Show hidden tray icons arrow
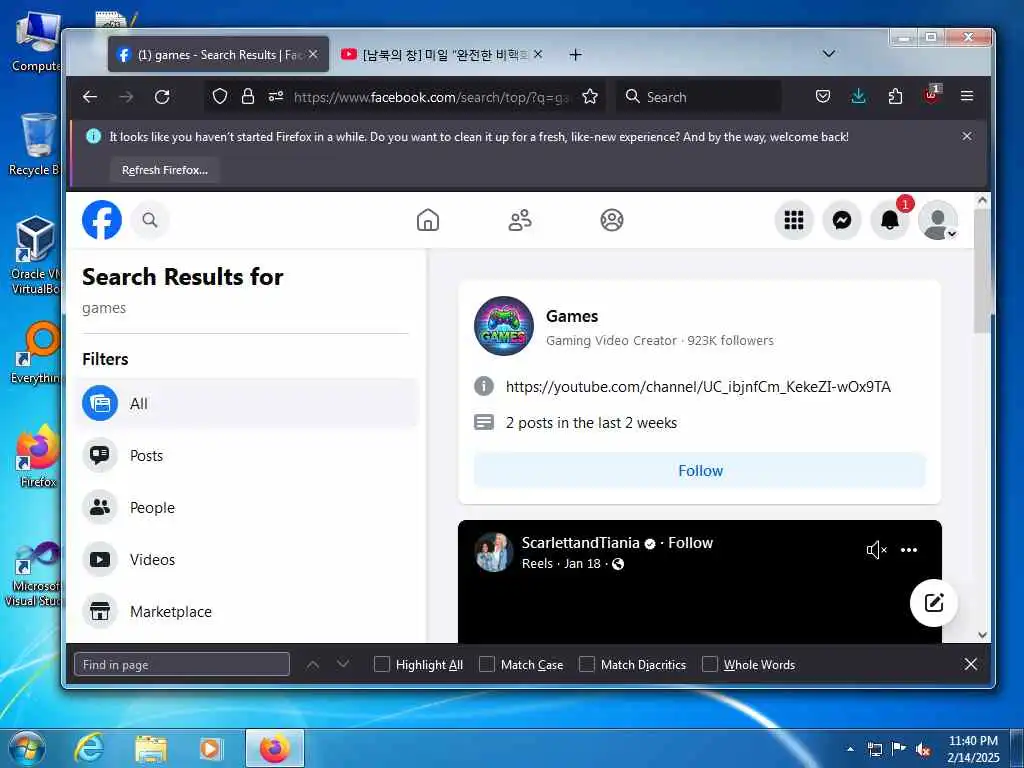 pyautogui.click(x=850, y=749)
